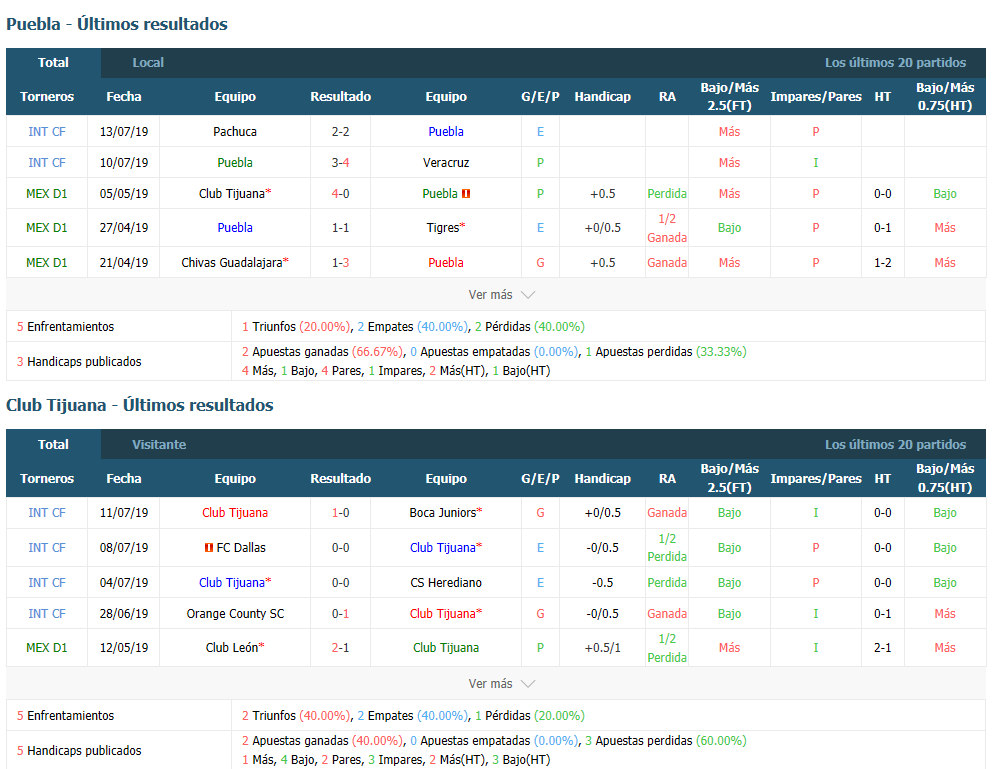Open CS Herediano team link
Image resolution: width=992 pixels, height=769 pixels.
(x=446, y=582)
